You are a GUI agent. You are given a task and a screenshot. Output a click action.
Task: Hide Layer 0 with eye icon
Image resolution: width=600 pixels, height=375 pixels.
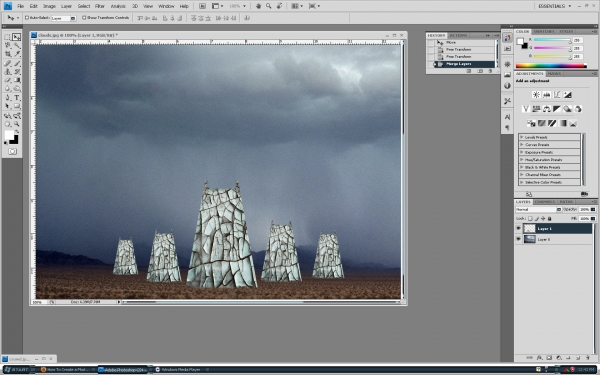point(518,239)
